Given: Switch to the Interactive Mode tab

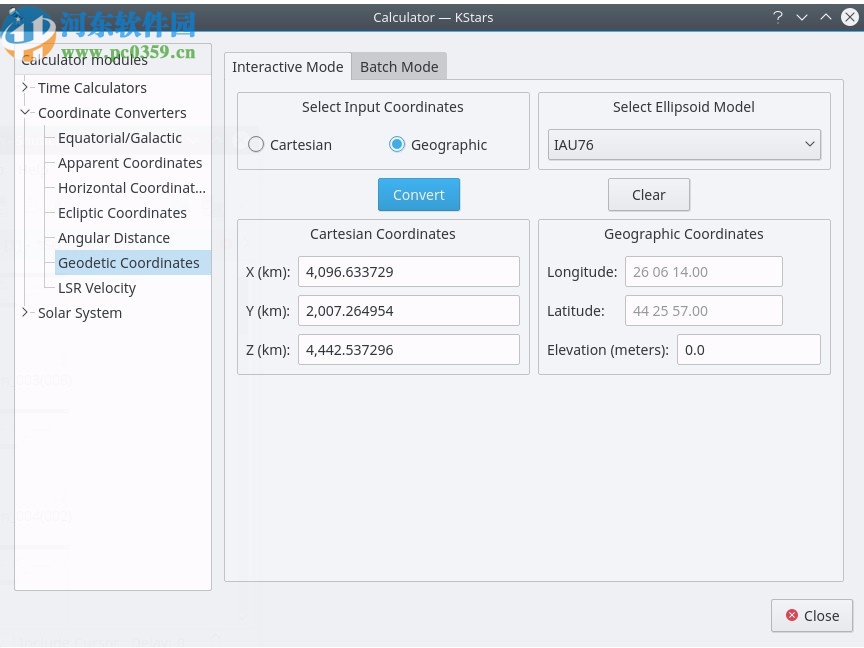Looking at the screenshot, I should [x=287, y=67].
